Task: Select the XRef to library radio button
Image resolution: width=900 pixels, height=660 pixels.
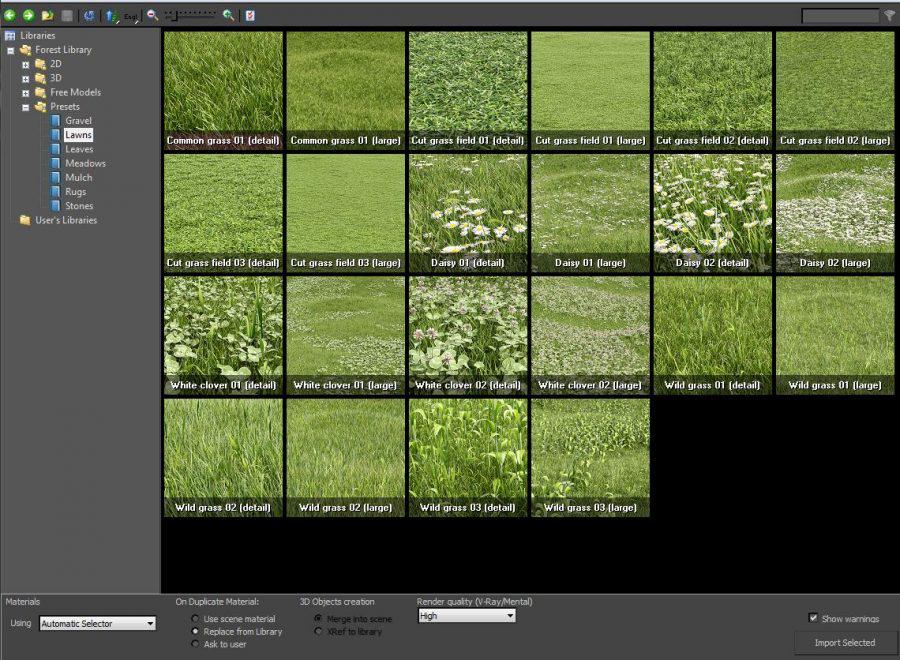Action: [x=318, y=631]
